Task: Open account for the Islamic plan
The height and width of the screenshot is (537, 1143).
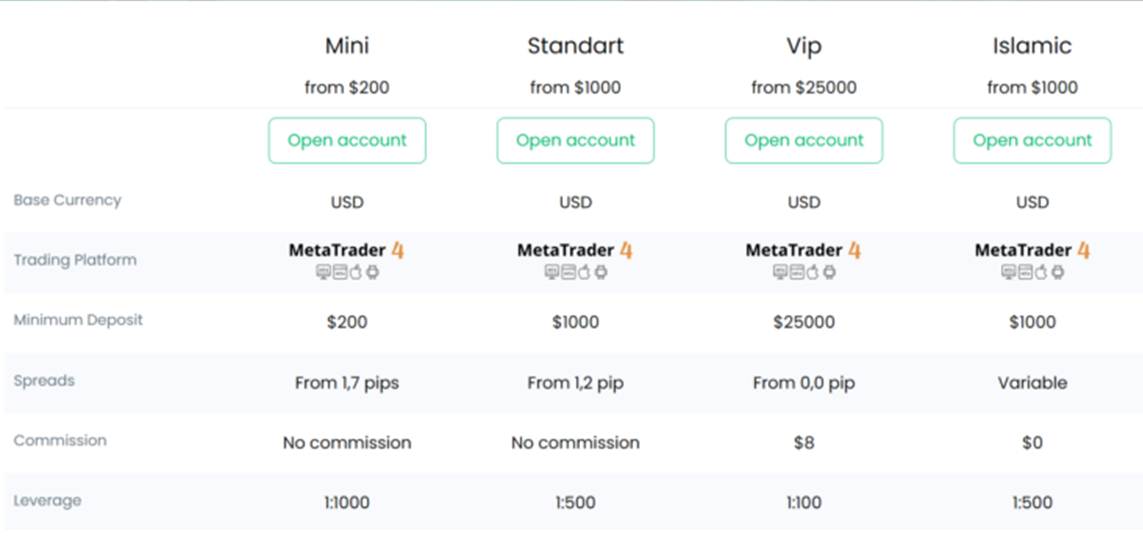Action: click(1032, 141)
